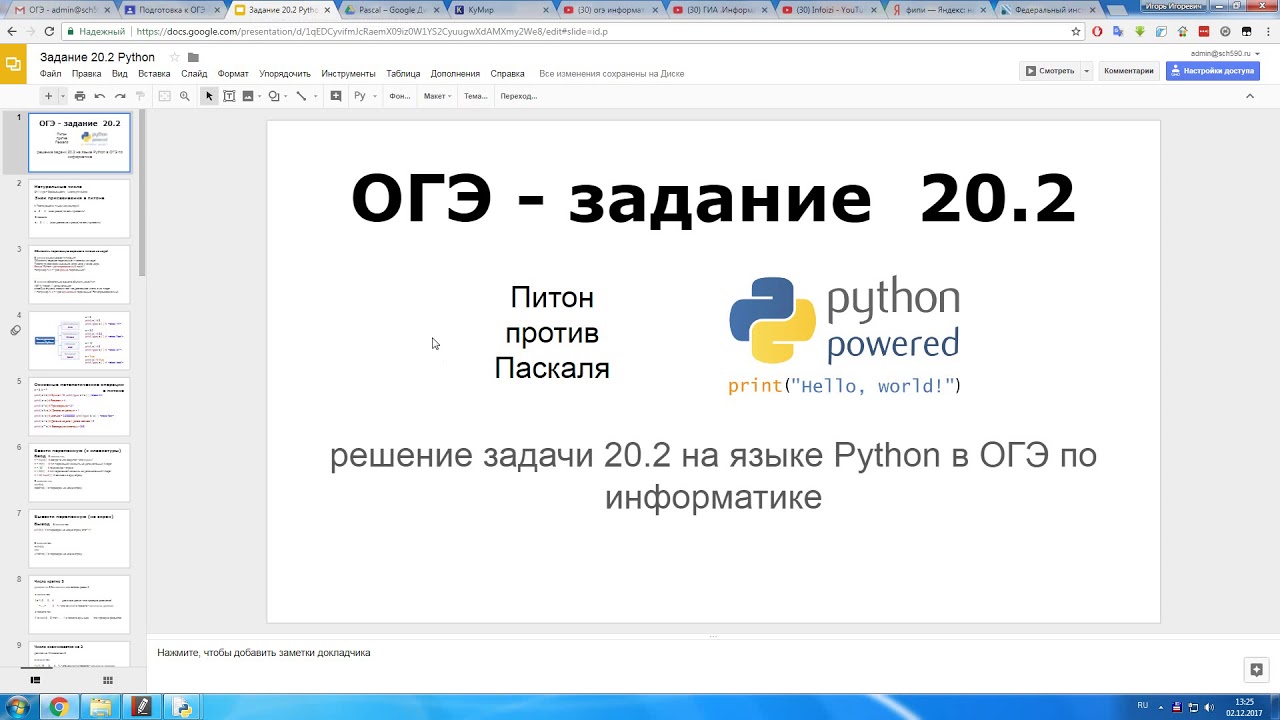This screenshot has height=720, width=1280.
Task: Click the insert image icon
Action: (247, 96)
